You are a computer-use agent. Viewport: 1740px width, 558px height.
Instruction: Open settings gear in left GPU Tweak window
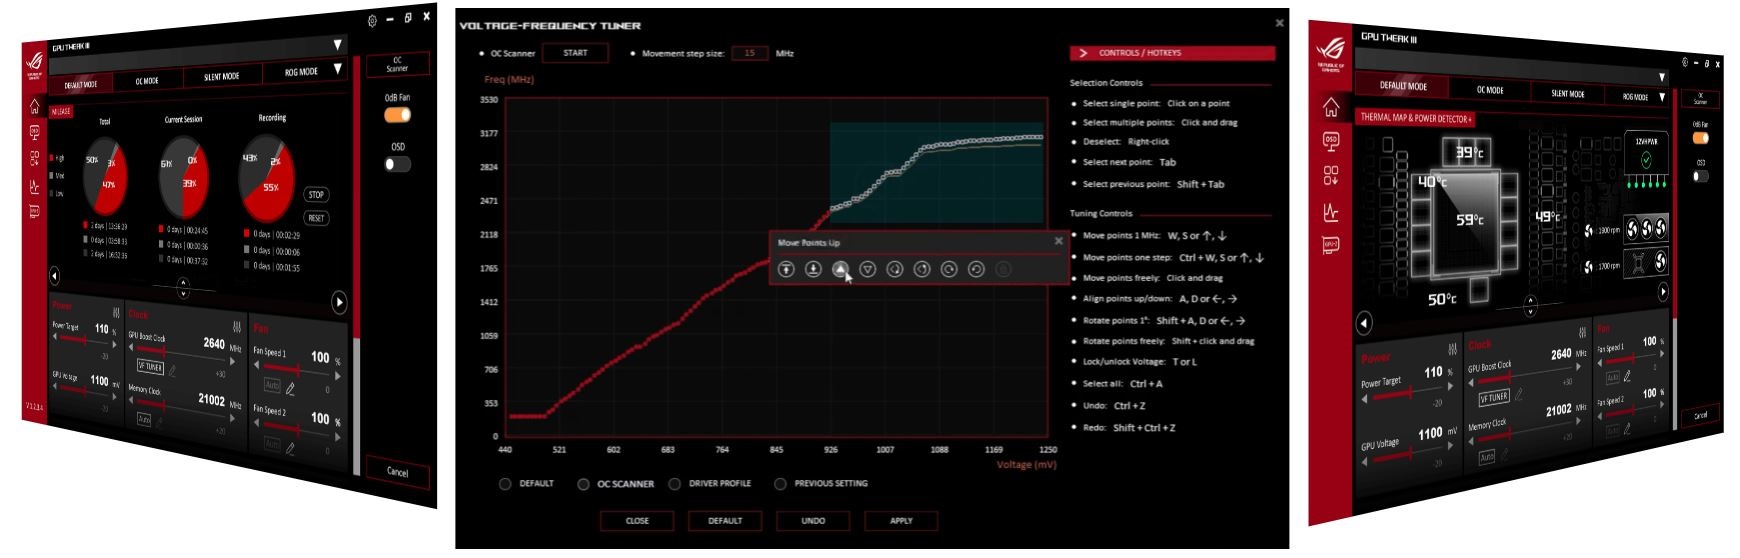click(x=372, y=20)
